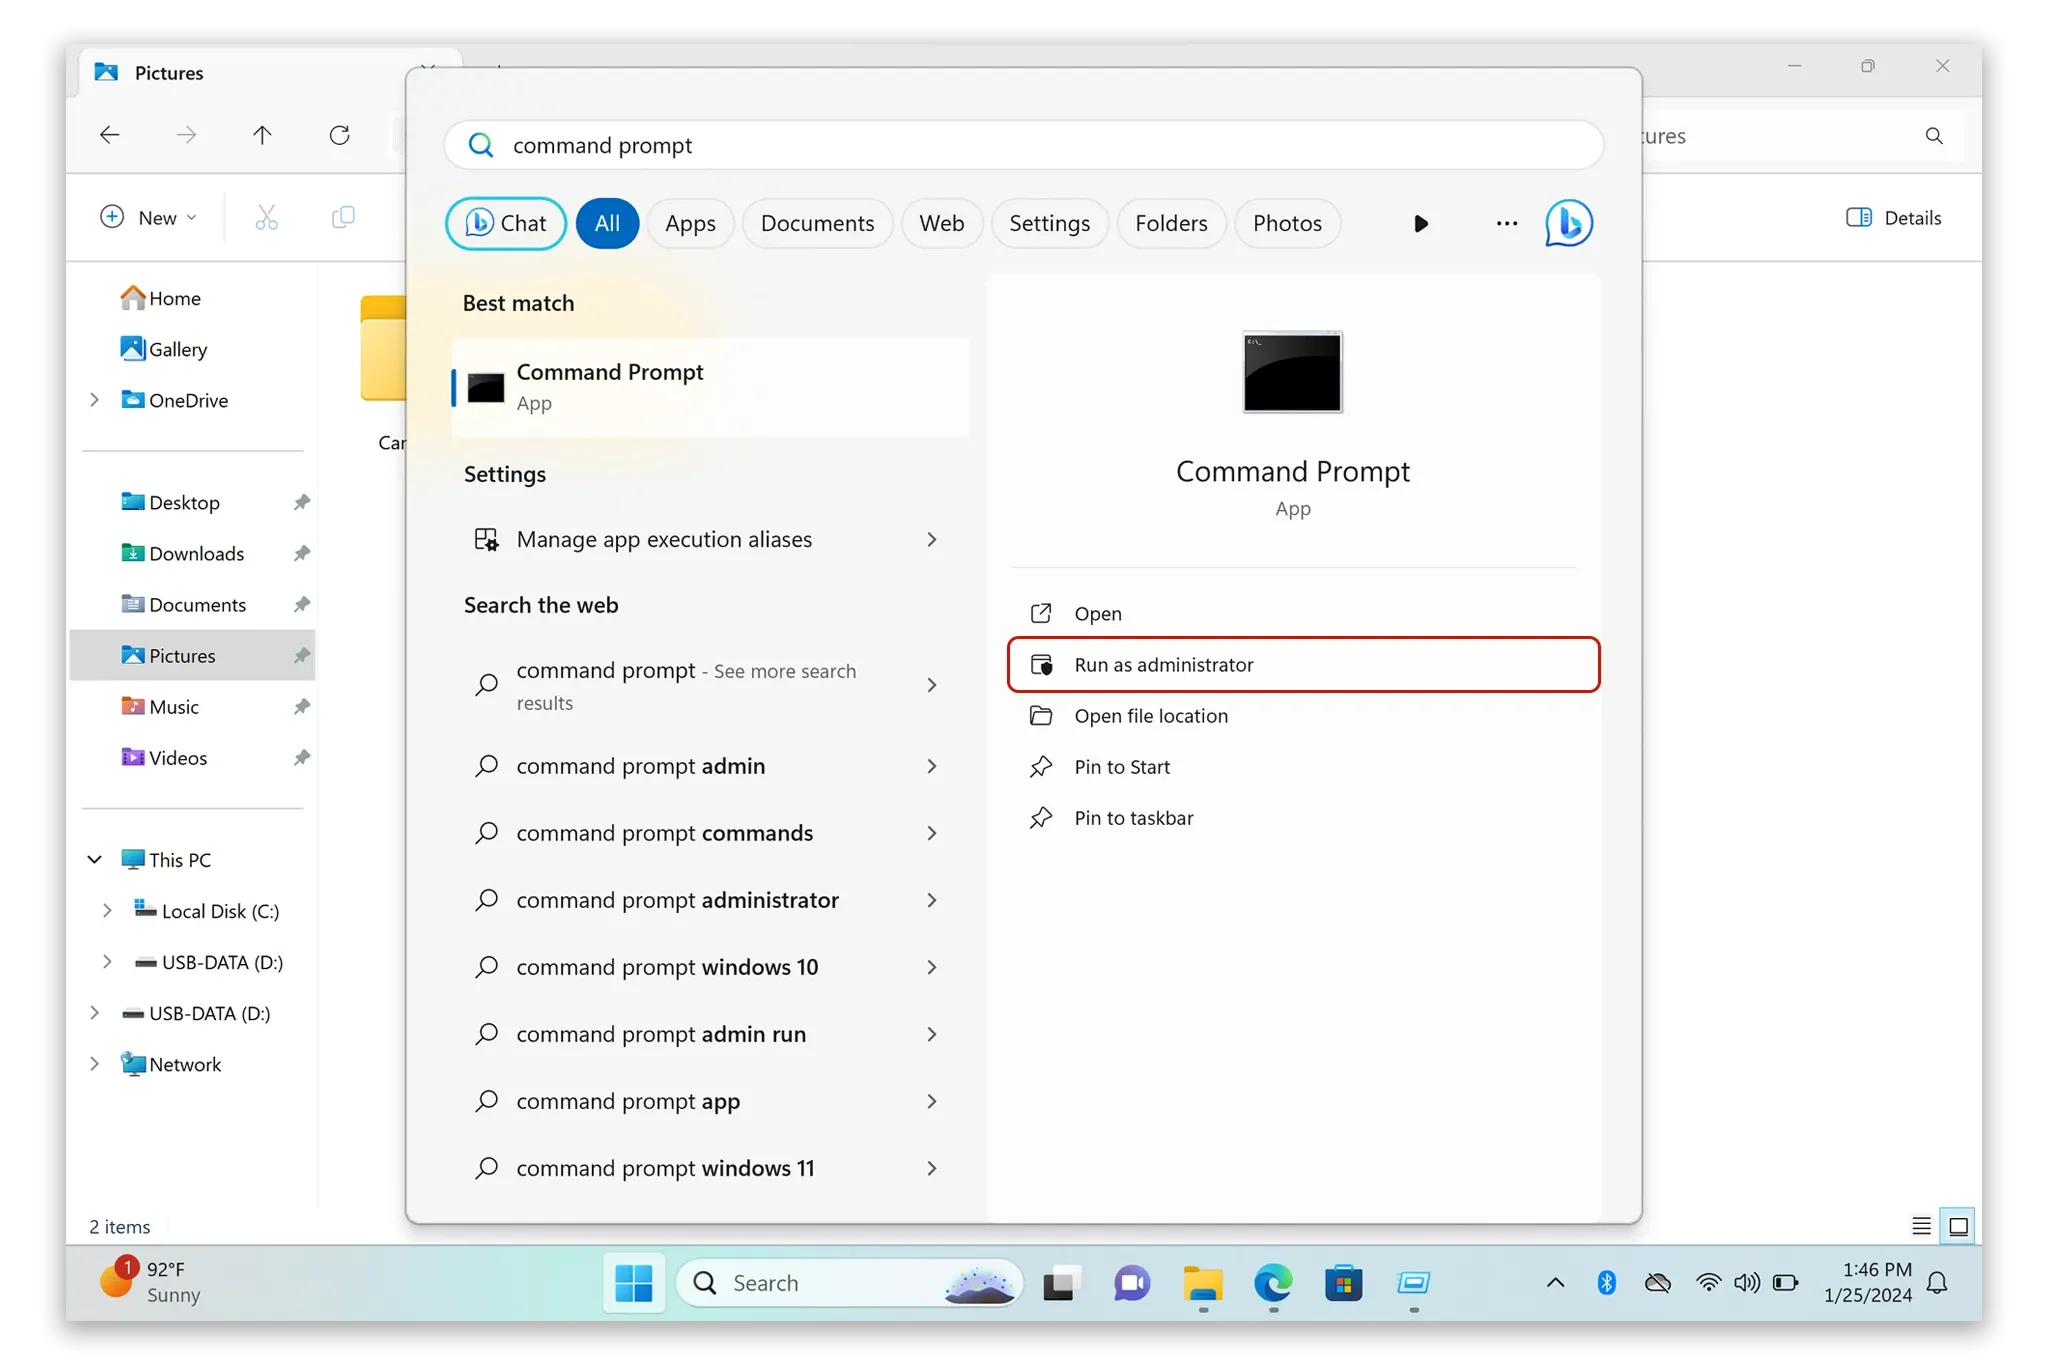Switch to the Documents search filter

(x=817, y=223)
